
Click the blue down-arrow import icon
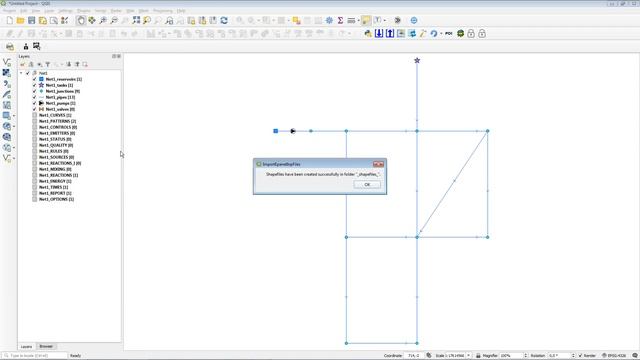click(379, 33)
